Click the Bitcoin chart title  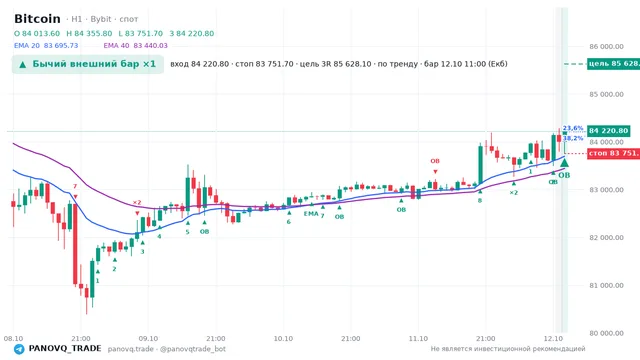[x=37, y=19]
